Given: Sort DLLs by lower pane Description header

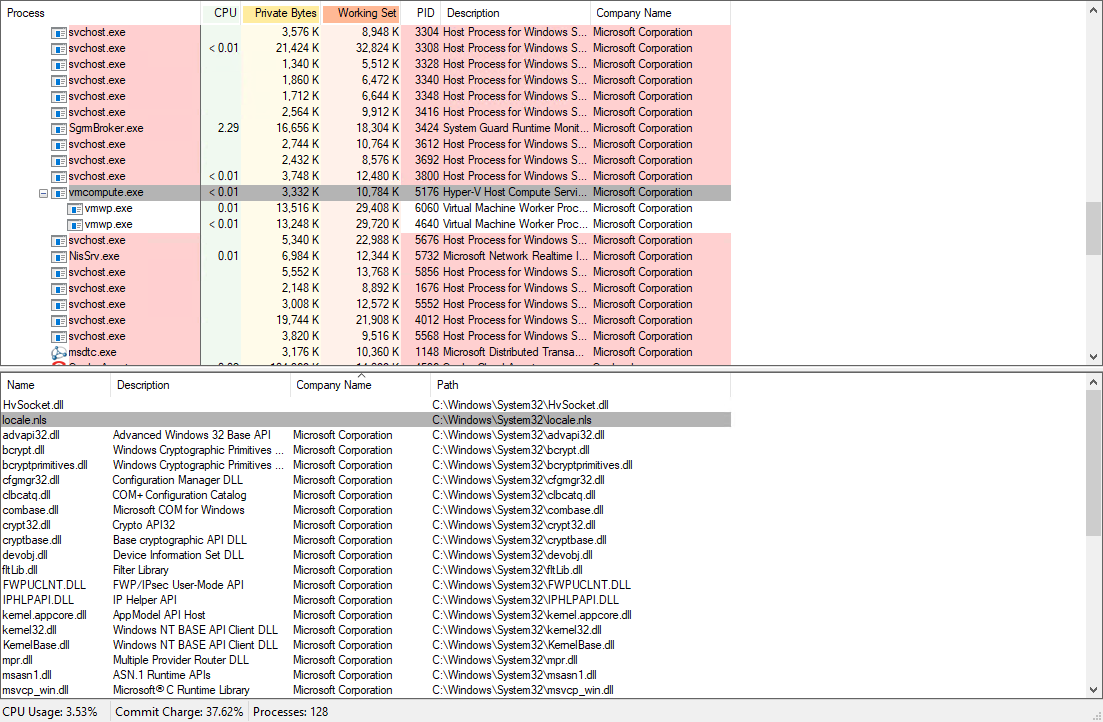Looking at the screenshot, I should (200, 385).
